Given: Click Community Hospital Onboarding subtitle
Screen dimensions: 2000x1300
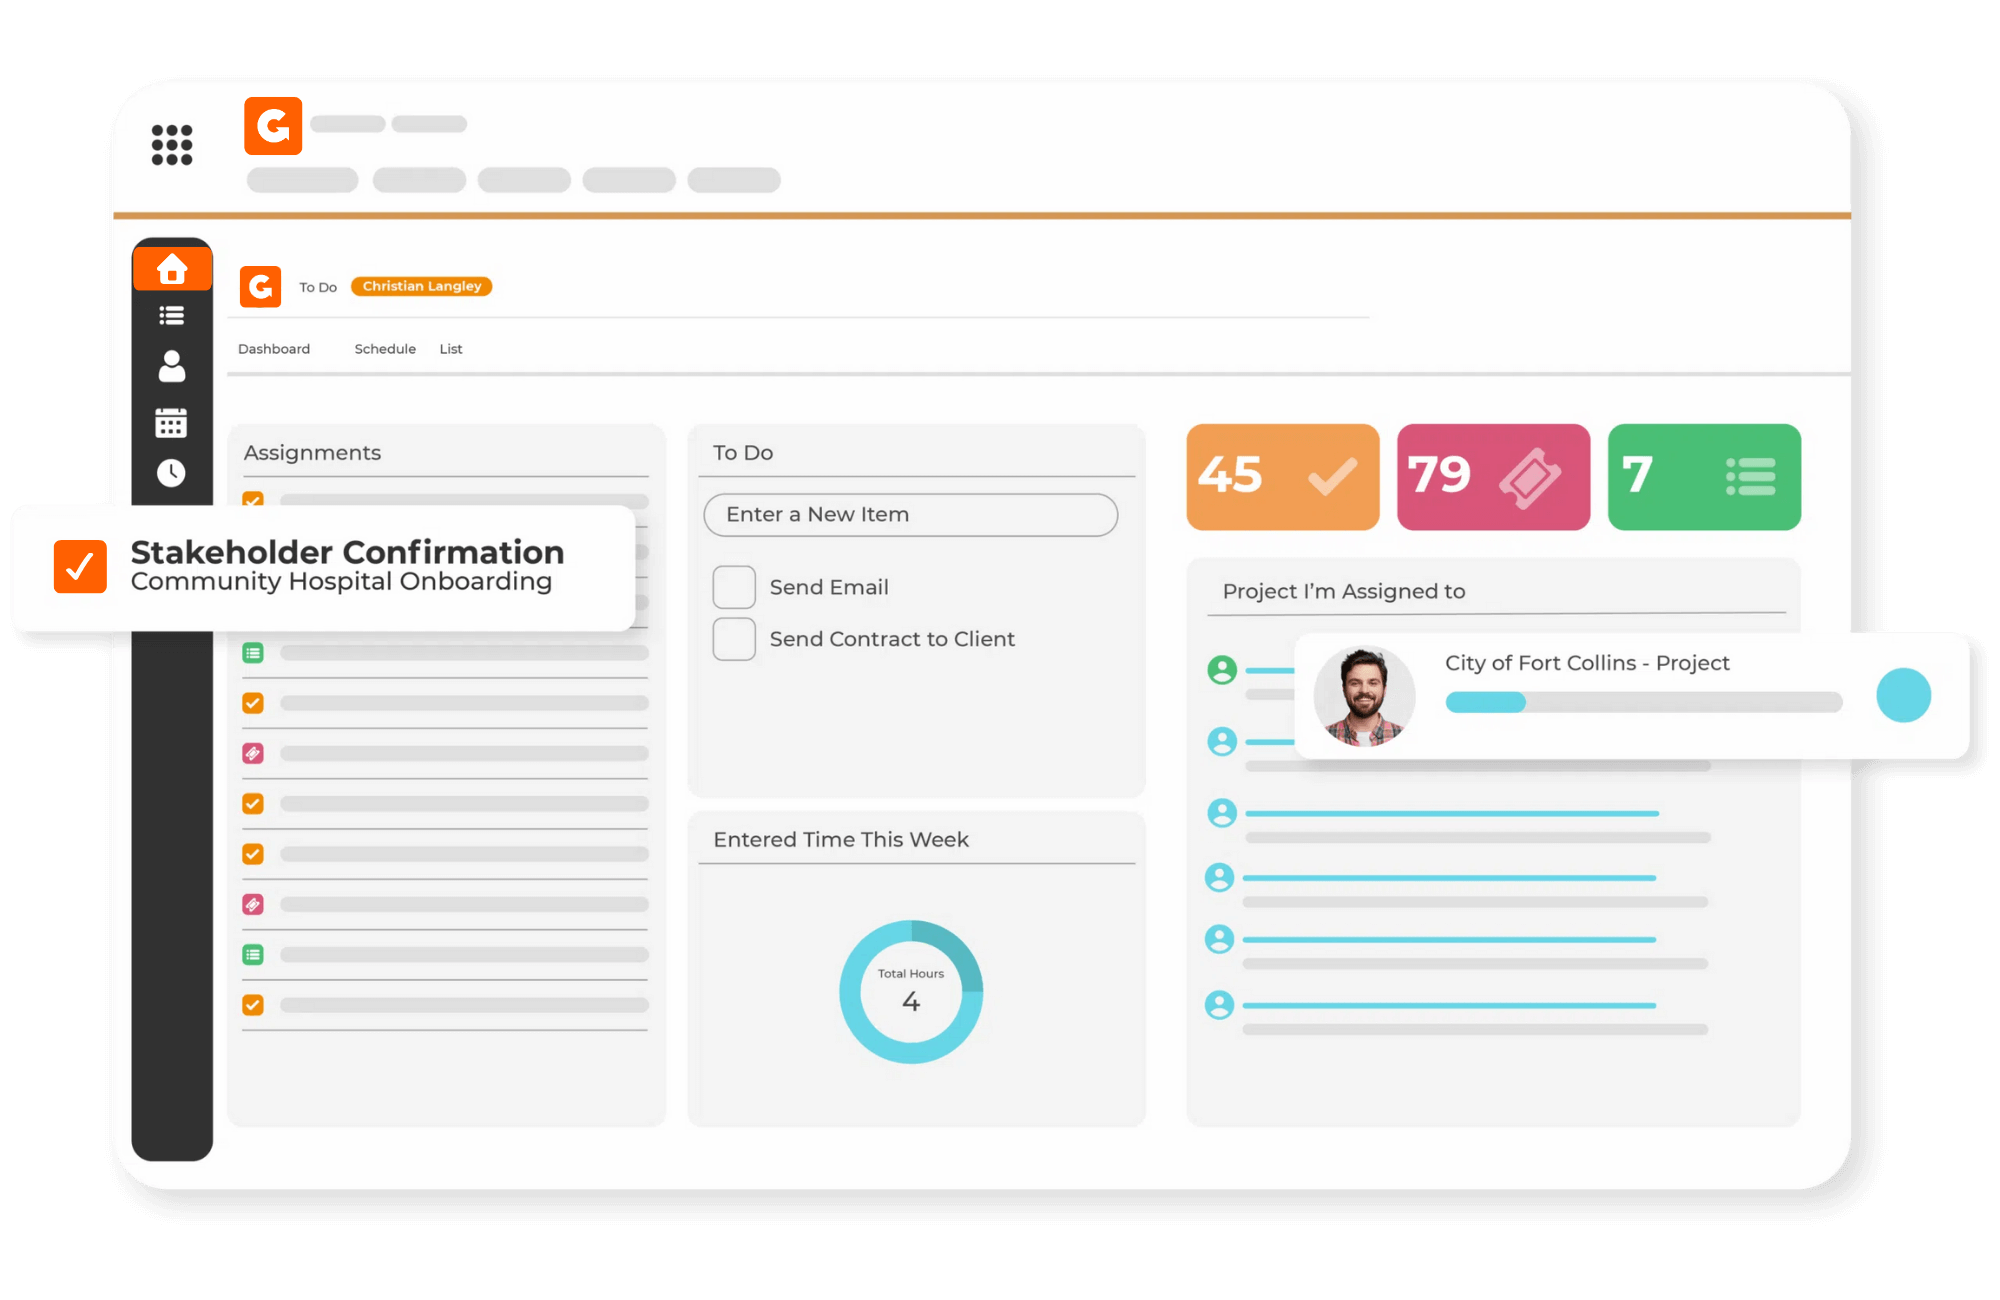Looking at the screenshot, I should point(341,581).
